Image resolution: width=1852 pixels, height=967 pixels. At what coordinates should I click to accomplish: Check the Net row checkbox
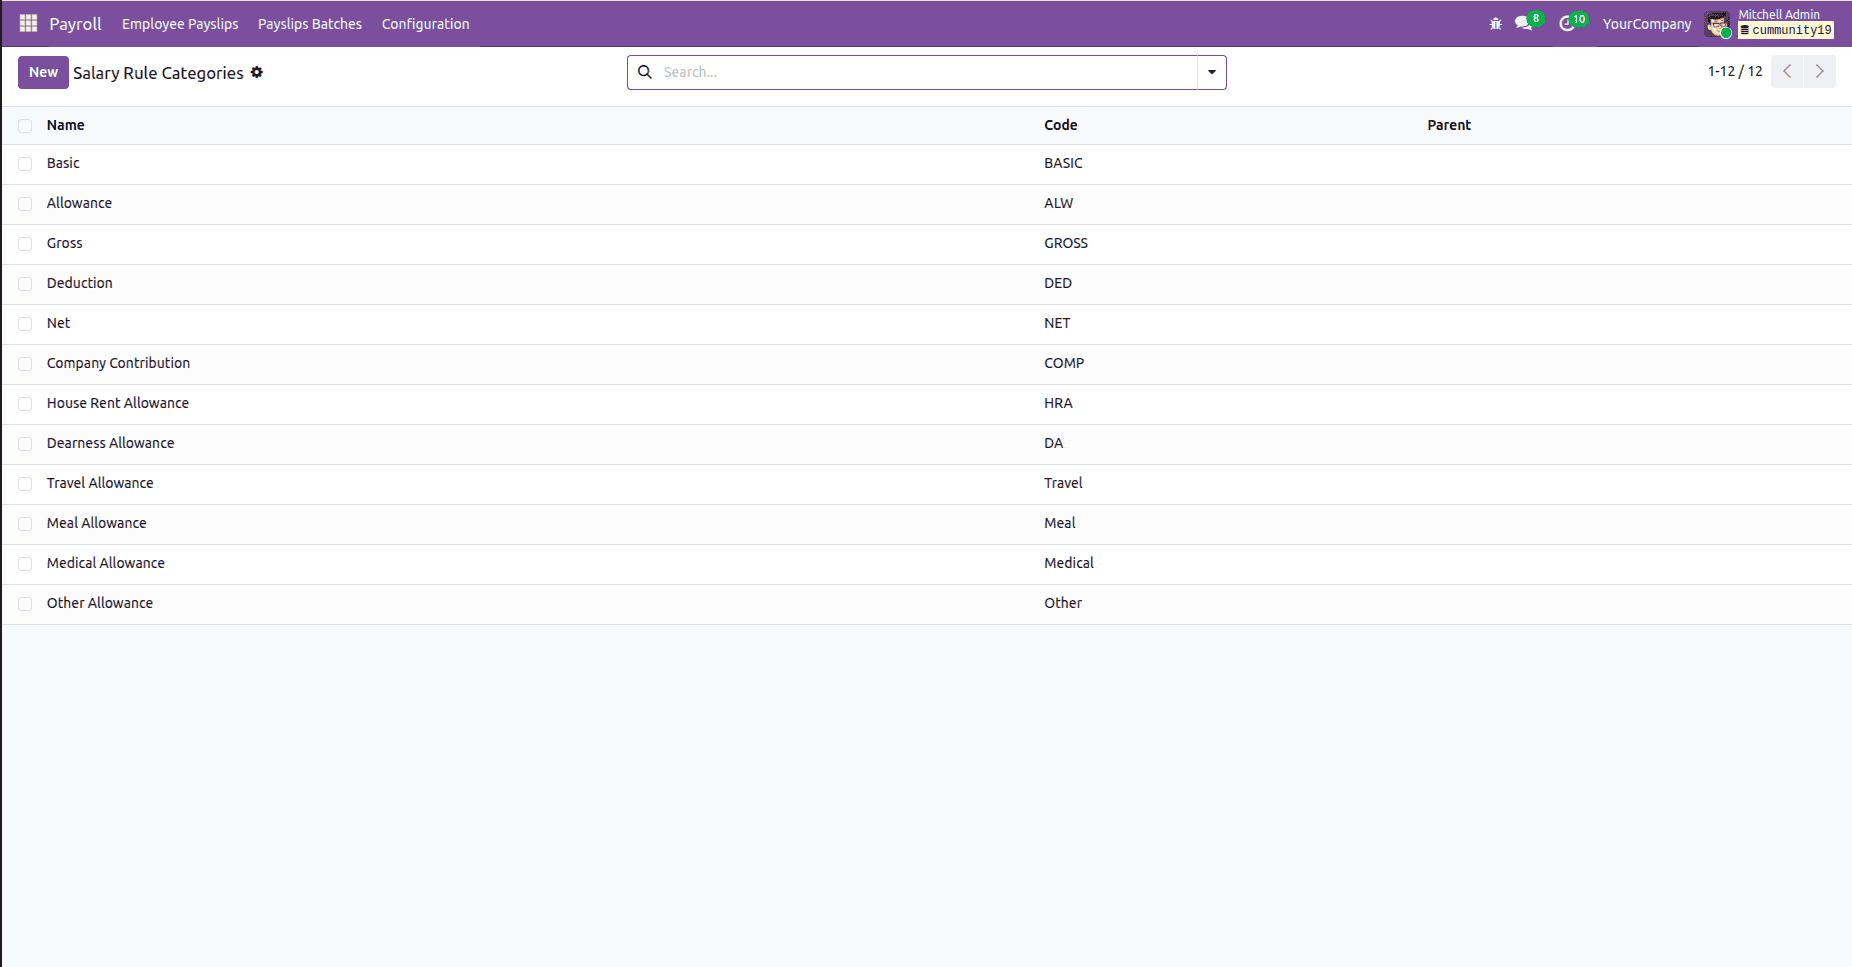25,324
